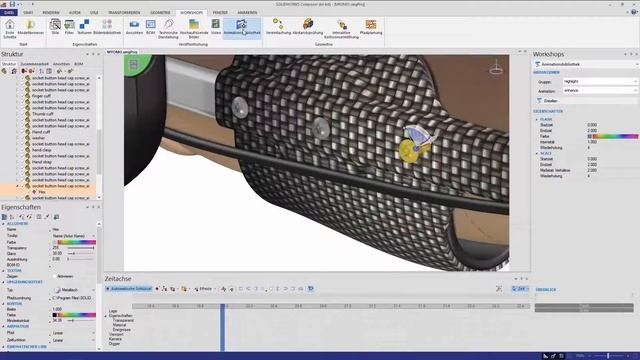640x360 pixels.
Task: Click the green view-mode icon in the viewport
Action: (x=133, y=64)
